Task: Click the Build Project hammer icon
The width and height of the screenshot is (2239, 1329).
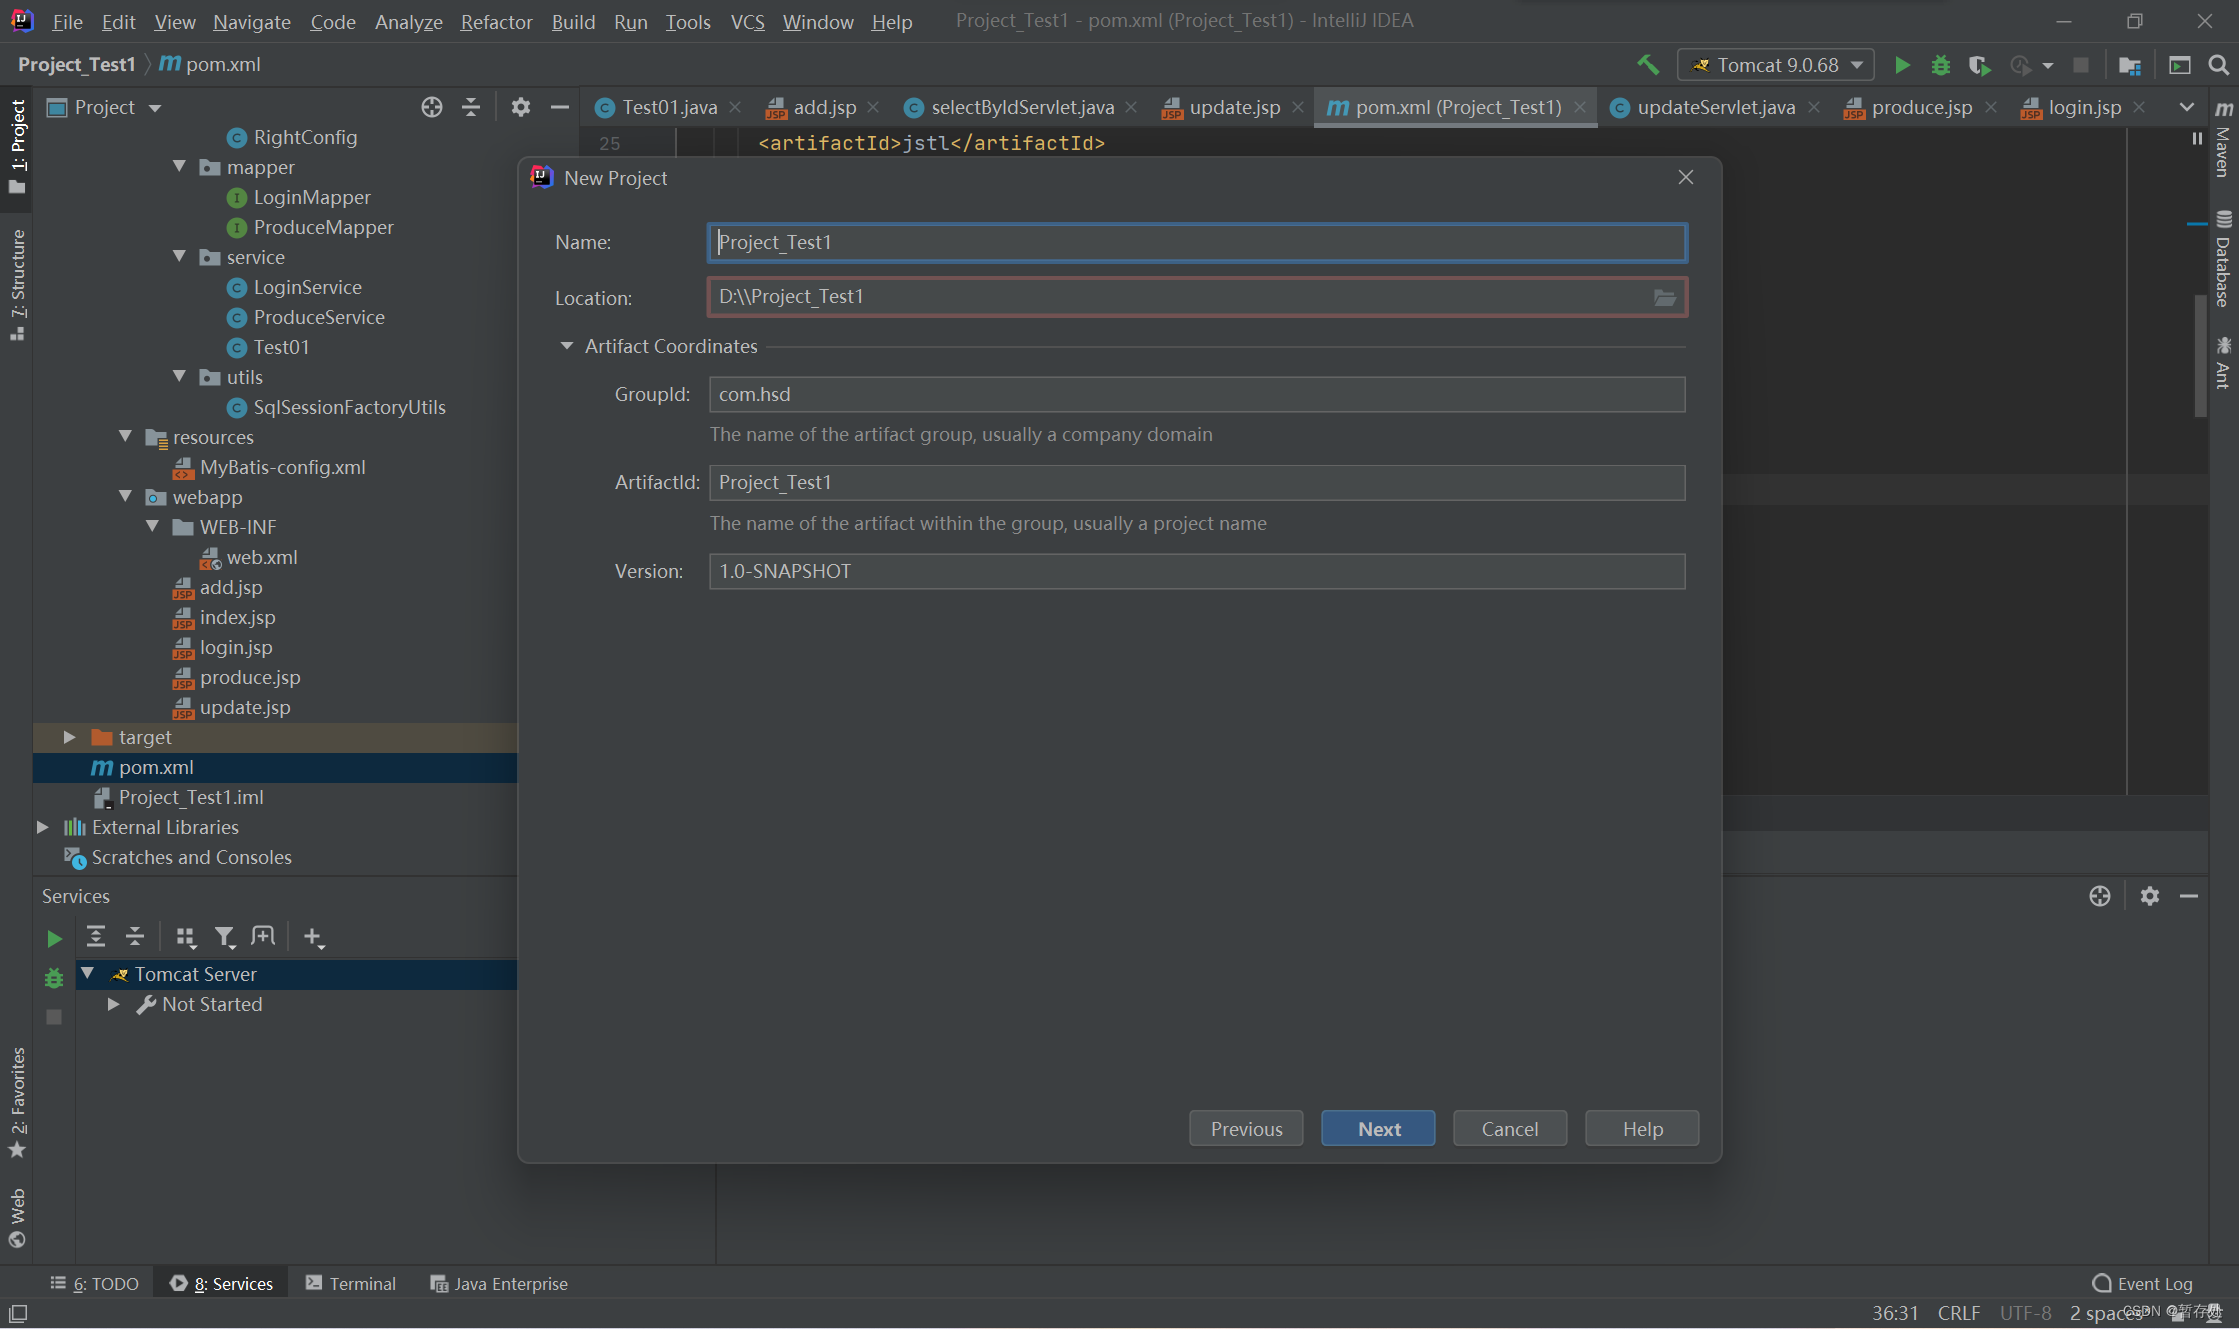Action: tap(1648, 65)
